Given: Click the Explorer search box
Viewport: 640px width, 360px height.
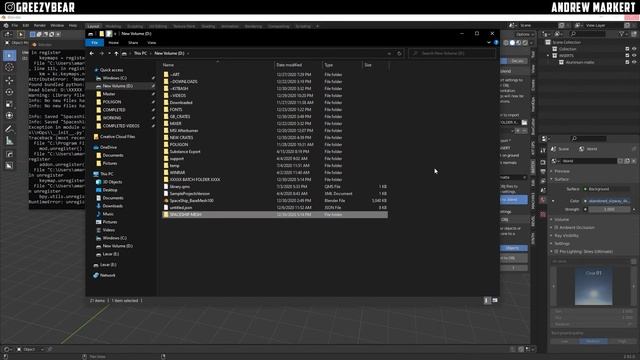Looking at the screenshot, I should (x=452, y=53).
